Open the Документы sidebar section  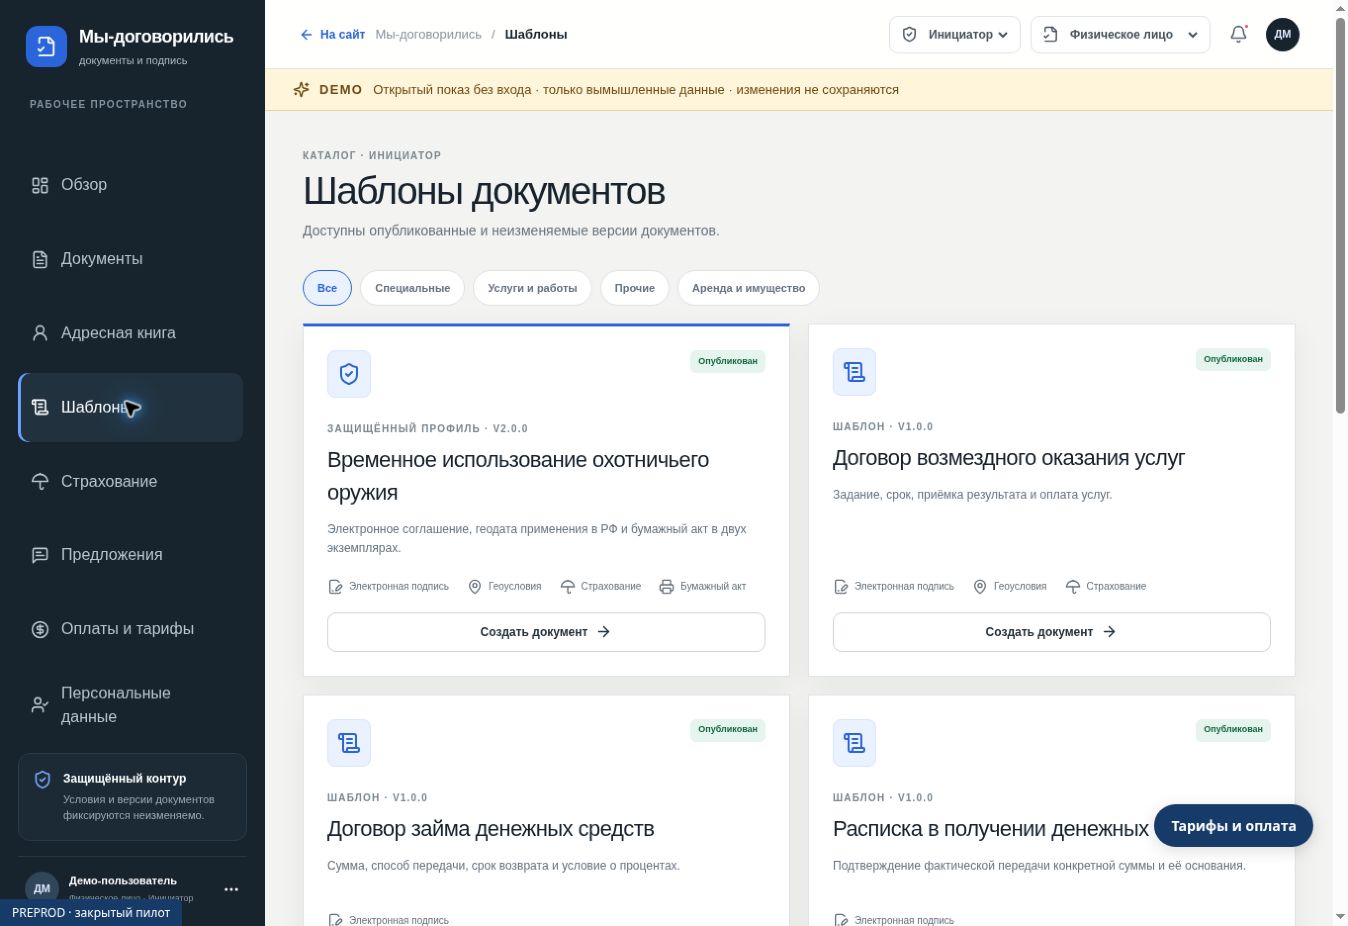tap(131, 259)
